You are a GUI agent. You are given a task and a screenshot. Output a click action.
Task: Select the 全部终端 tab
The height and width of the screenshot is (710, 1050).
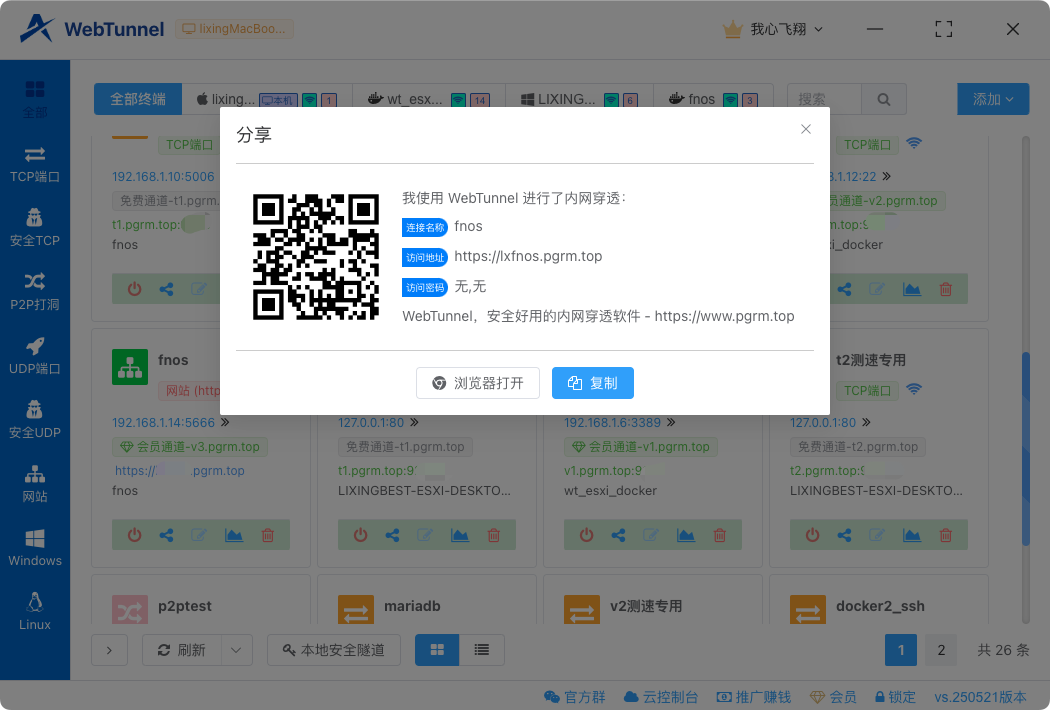(138, 99)
